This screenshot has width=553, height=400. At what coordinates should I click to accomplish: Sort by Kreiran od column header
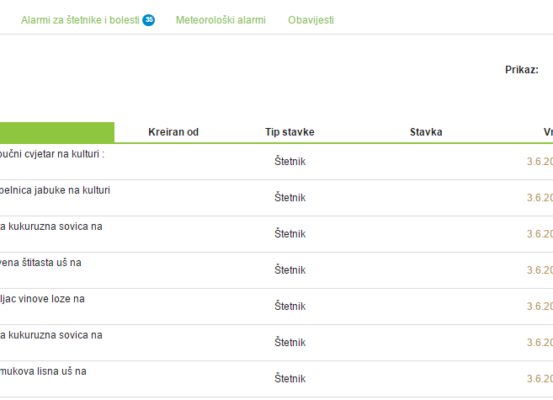(173, 132)
